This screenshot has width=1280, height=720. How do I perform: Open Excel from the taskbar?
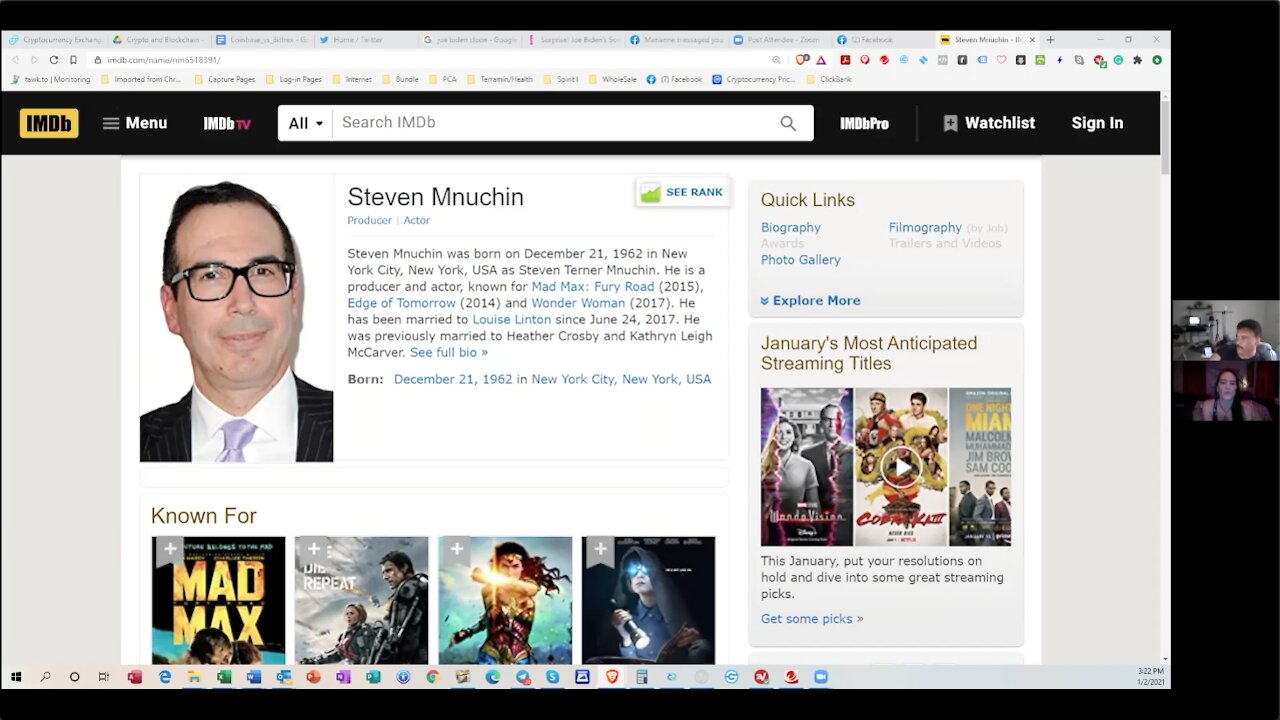coord(224,677)
